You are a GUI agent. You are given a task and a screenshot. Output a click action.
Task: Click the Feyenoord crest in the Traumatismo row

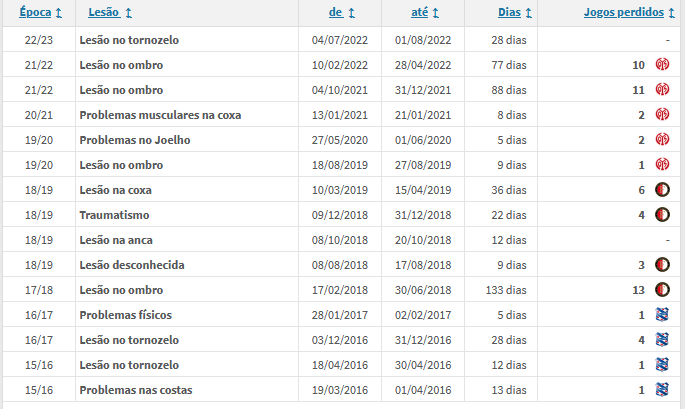tap(662, 215)
